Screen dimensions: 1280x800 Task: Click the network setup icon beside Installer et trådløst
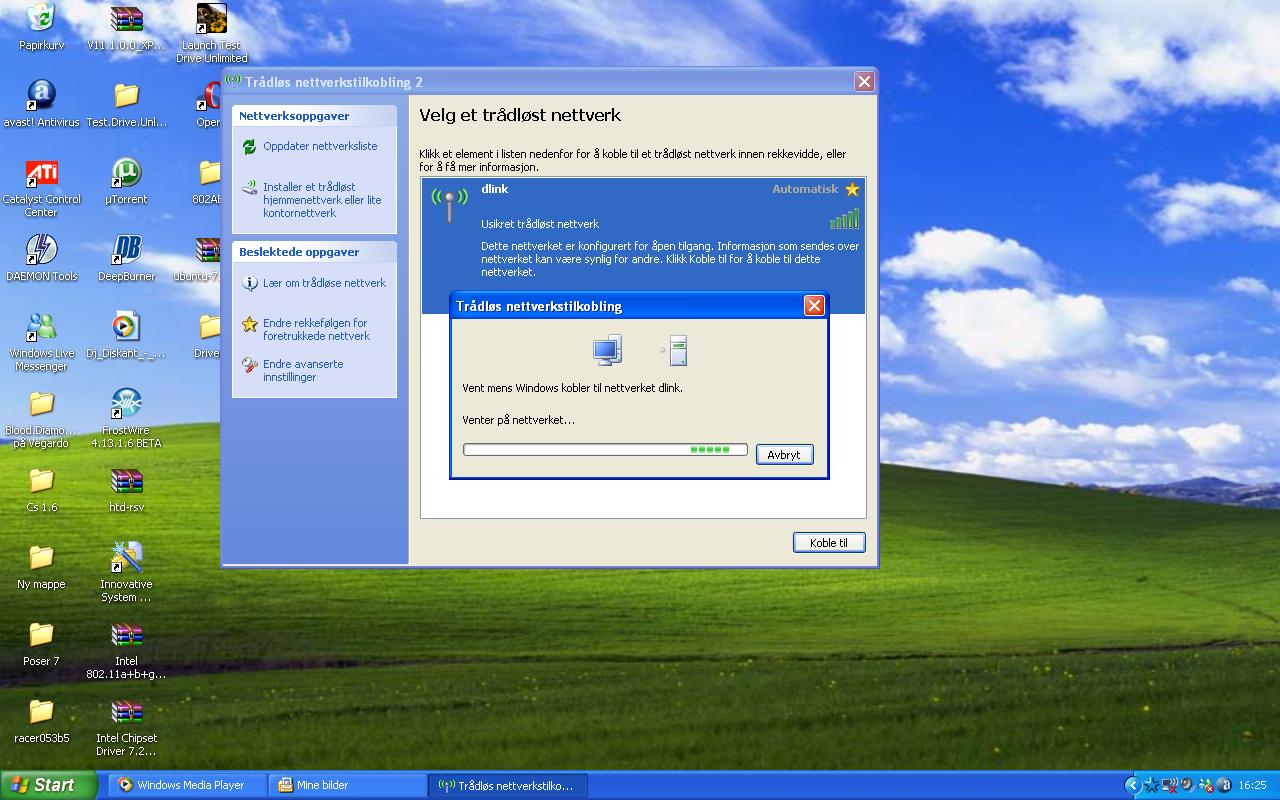[249, 187]
